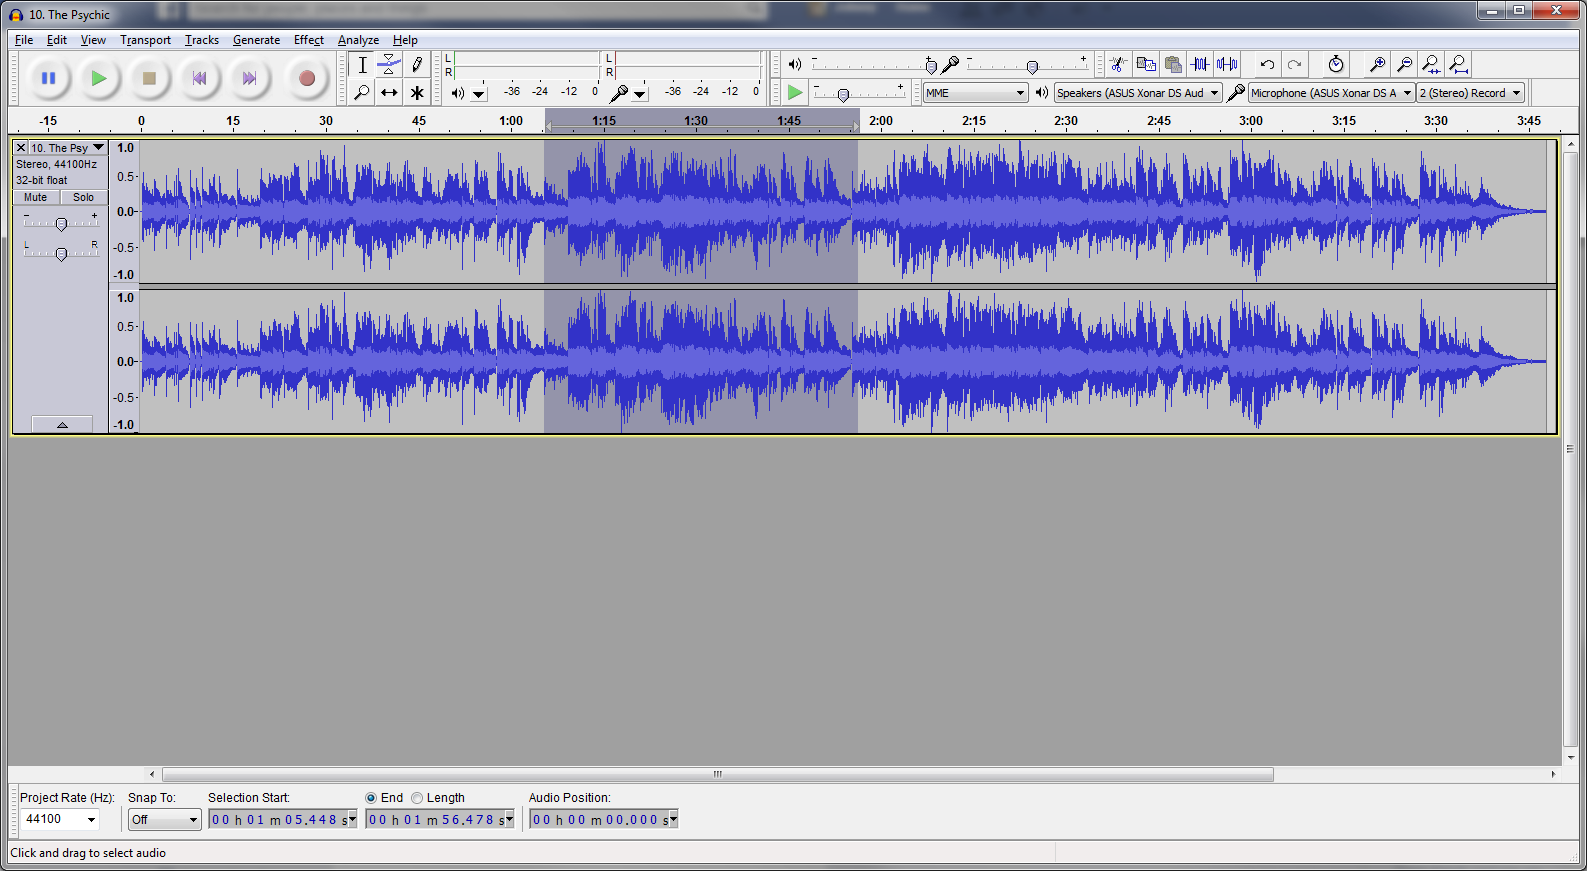Click the Paste icon in edit toolbar
The width and height of the screenshot is (1587, 871).
click(1173, 64)
